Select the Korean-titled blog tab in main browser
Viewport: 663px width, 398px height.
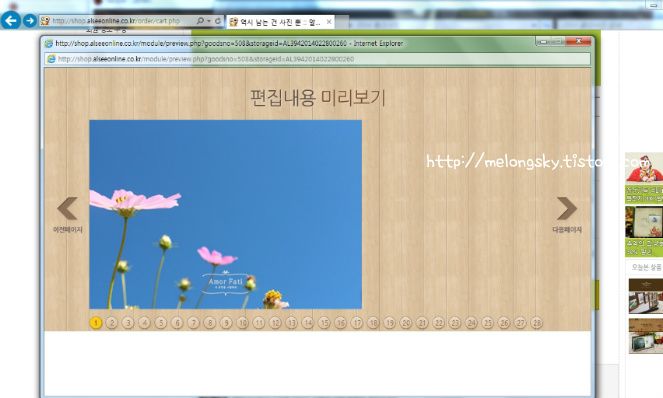pyautogui.click(x=280, y=22)
